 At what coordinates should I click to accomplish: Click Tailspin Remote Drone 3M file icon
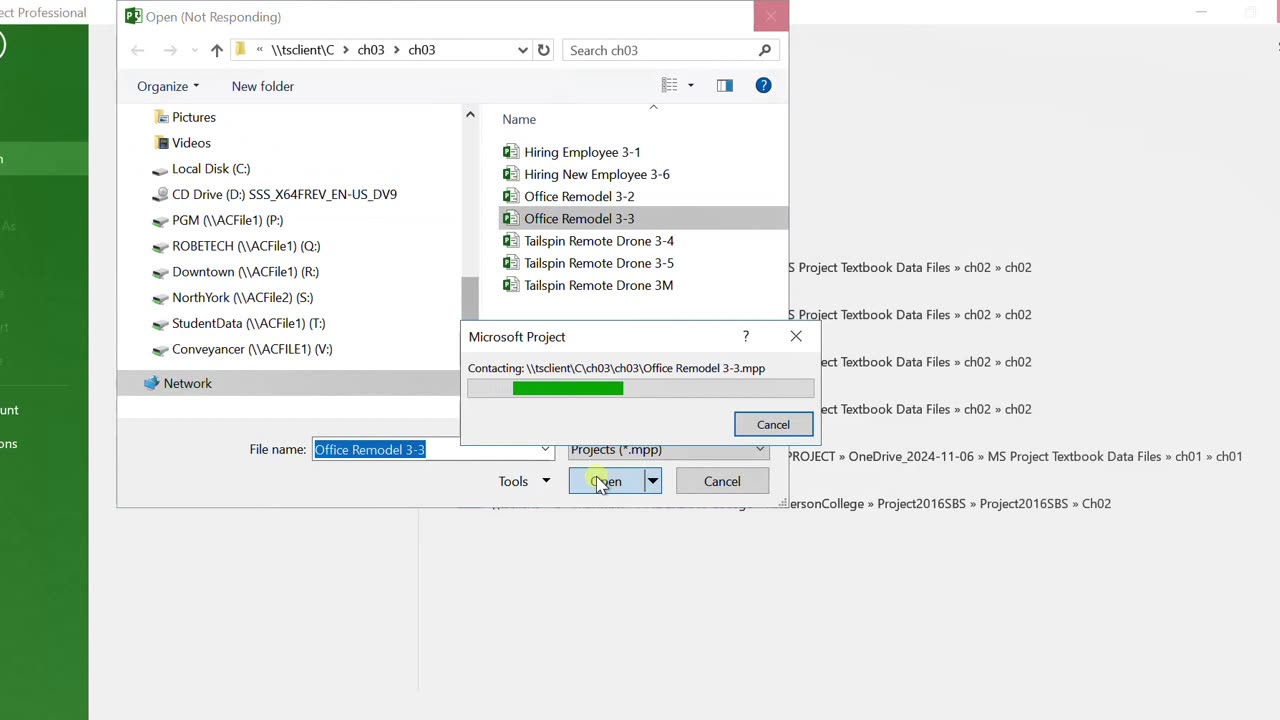(511, 285)
